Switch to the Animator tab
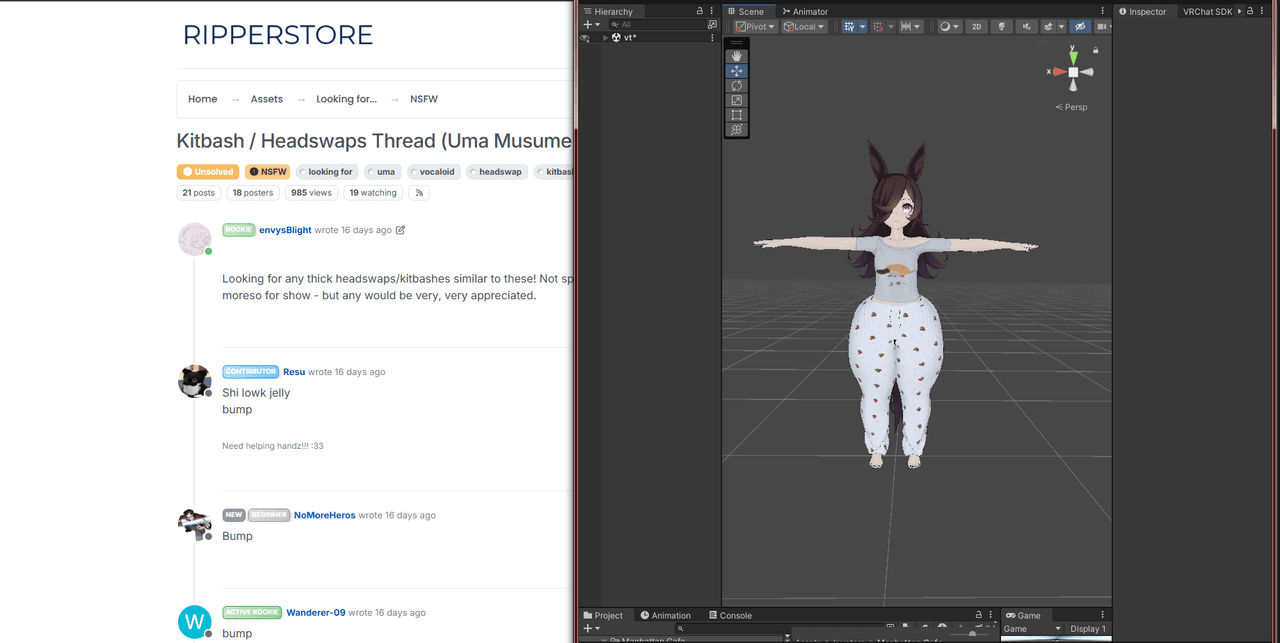Viewport: 1280px width, 643px height. click(805, 12)
